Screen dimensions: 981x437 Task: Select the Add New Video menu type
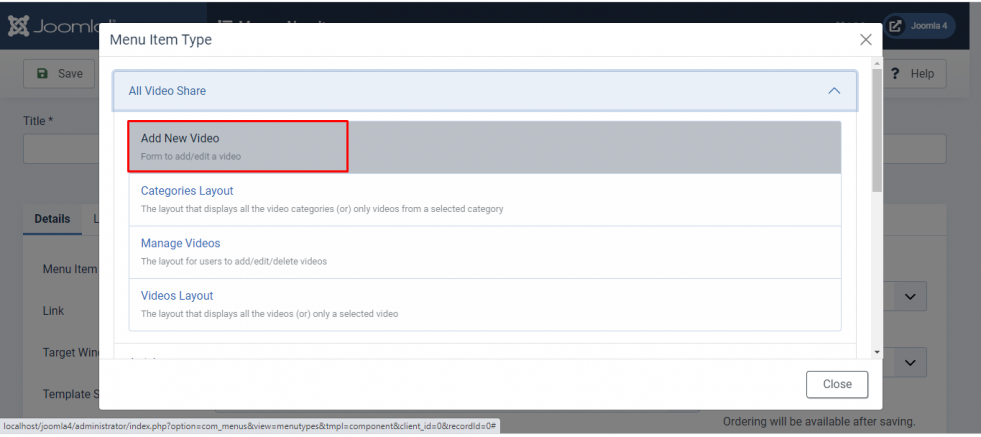point(485,147)
